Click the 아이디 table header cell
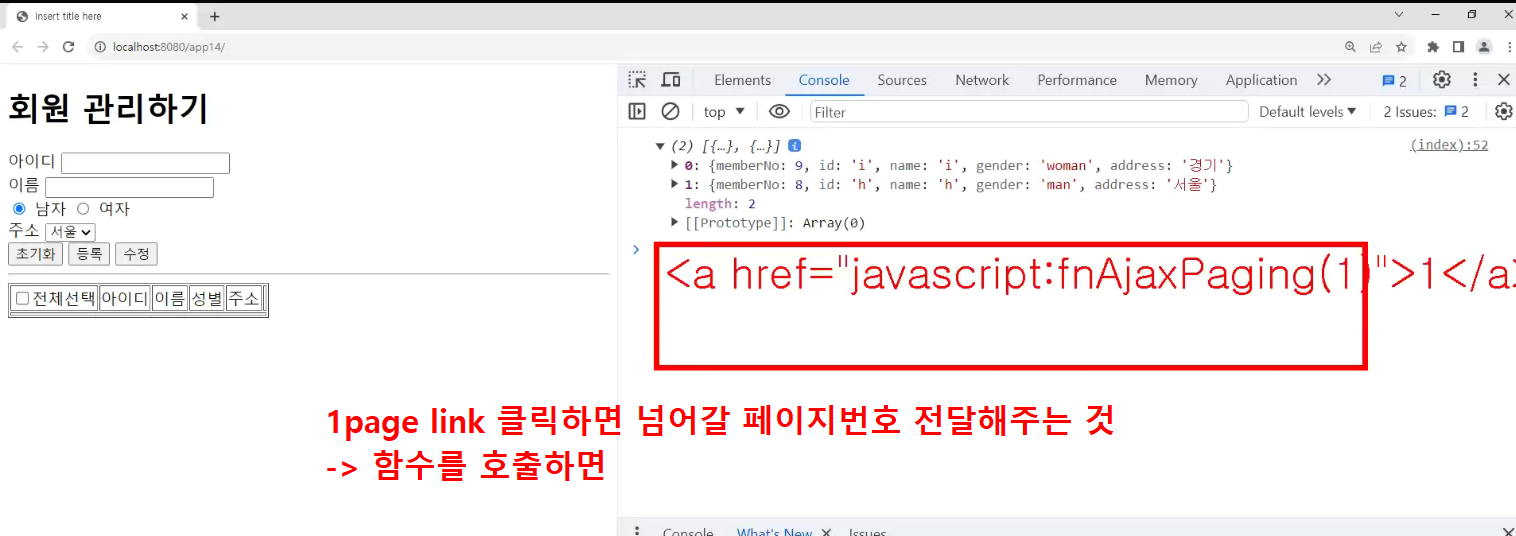This screenshot has height=536, width=1516. (125, 298)
